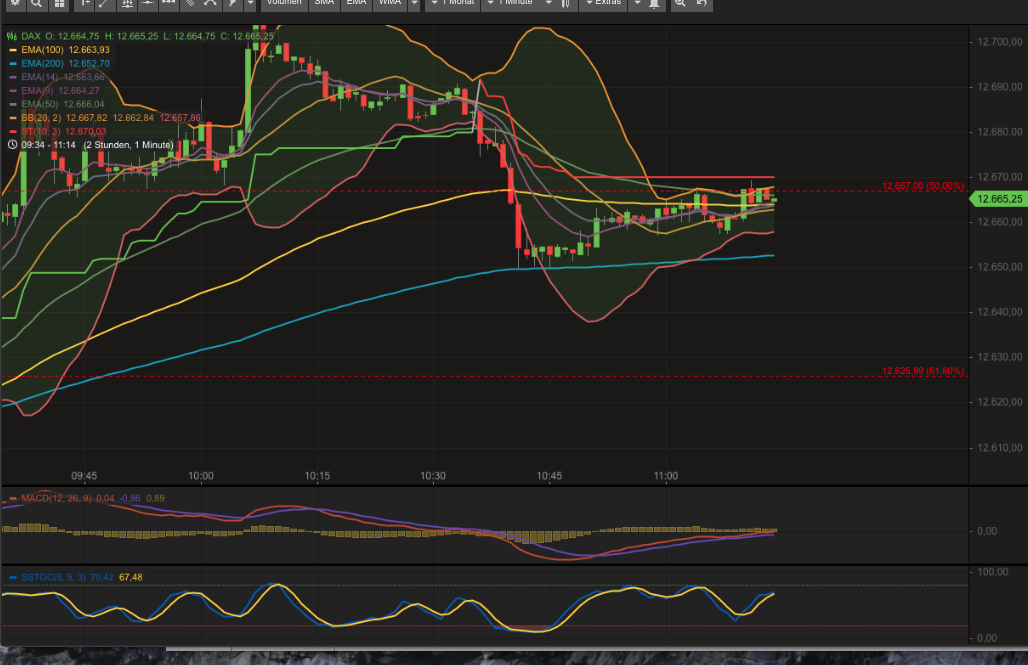The height and width of the screenshot is (665, 1028).
Task: Click the 10:30 time axis label
Action: tap(433, 476)
